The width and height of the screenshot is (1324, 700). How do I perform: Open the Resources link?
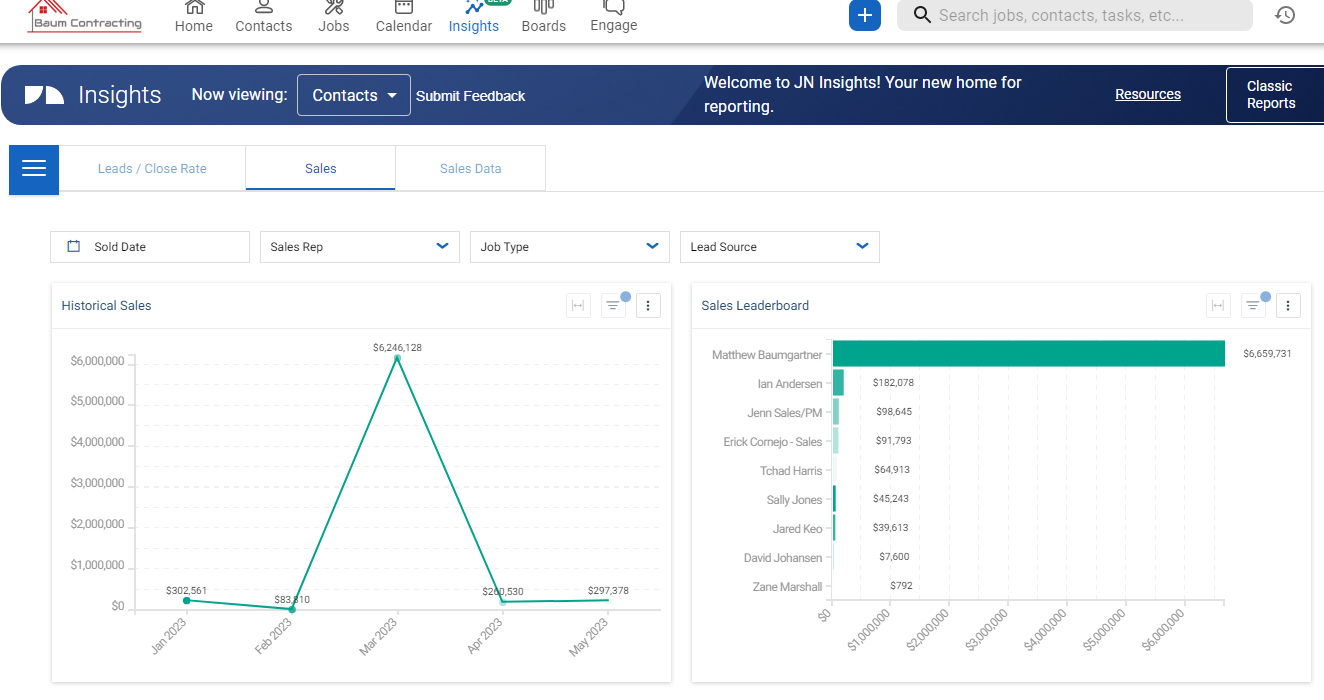pos(1148,94)
